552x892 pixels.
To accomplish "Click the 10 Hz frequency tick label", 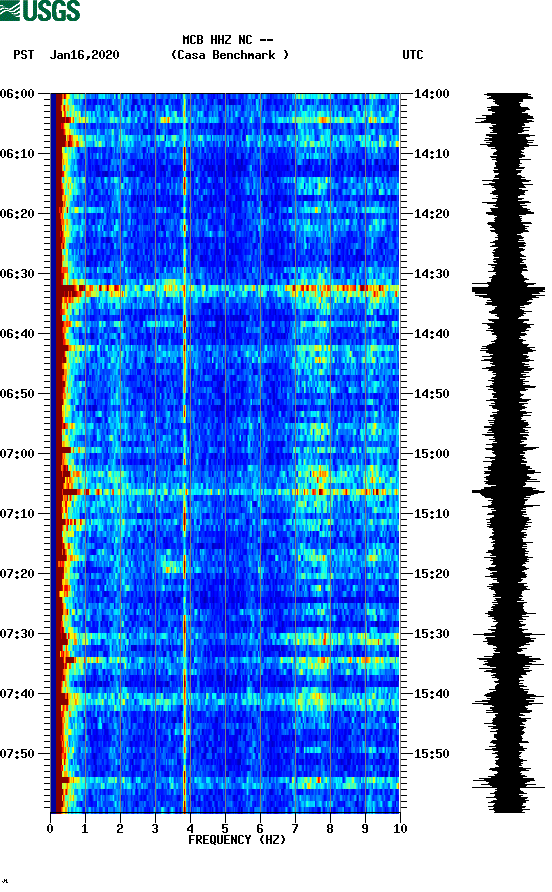I will (400, 829).
